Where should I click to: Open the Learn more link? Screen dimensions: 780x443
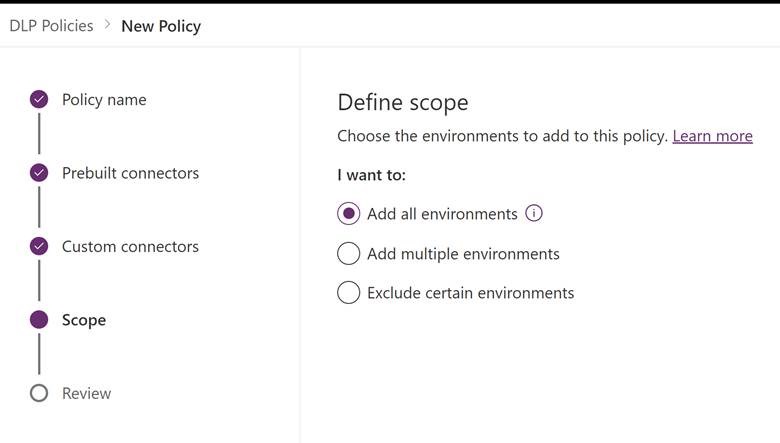pos(712,136)
